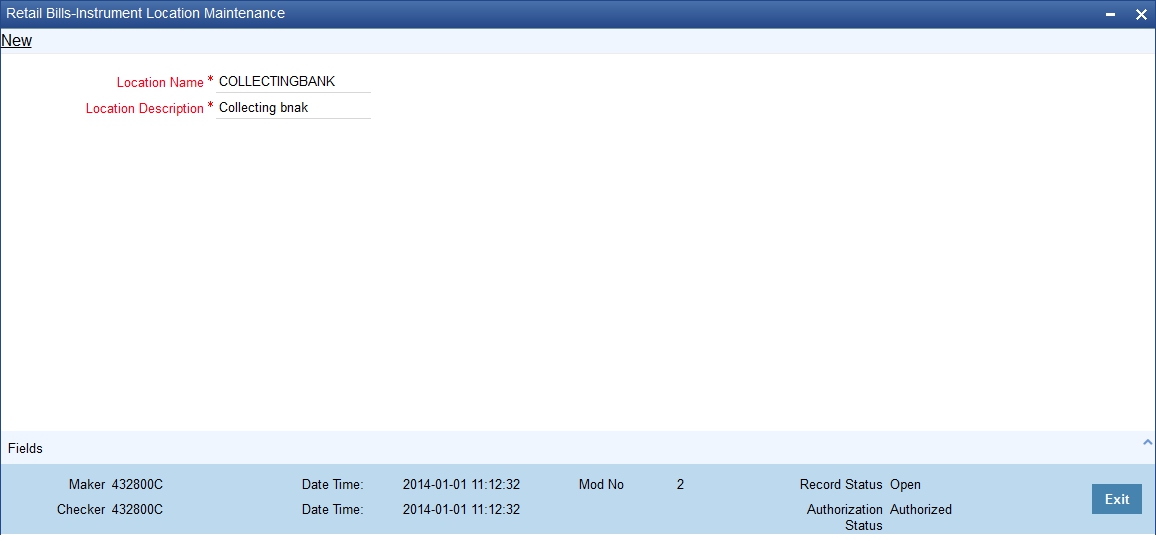Minimize the Instrument Location Maintenance window
The height and width of the screenshot is (541, 1156).
pos(1110,14)
